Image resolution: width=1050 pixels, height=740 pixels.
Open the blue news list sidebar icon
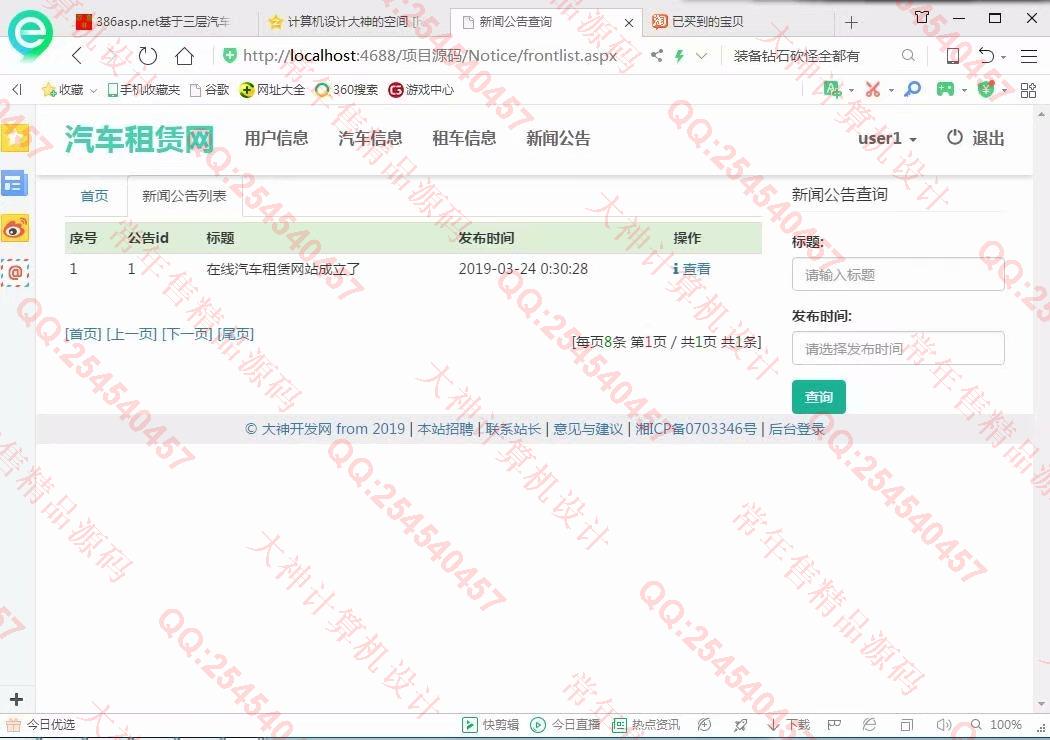(14, 183)
